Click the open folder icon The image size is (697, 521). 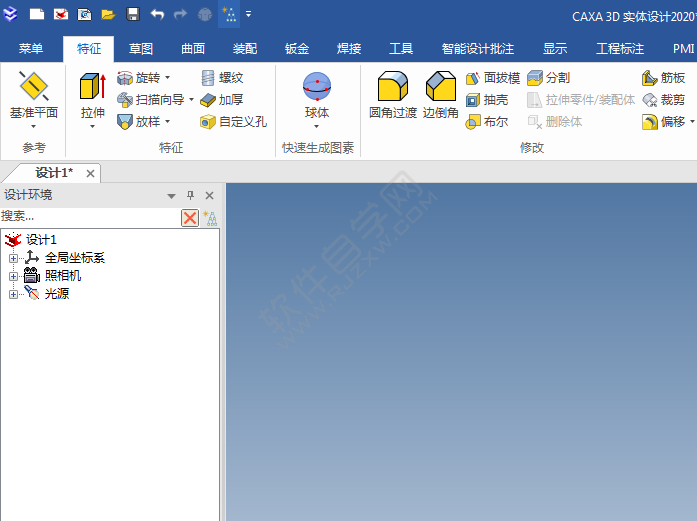108,14
